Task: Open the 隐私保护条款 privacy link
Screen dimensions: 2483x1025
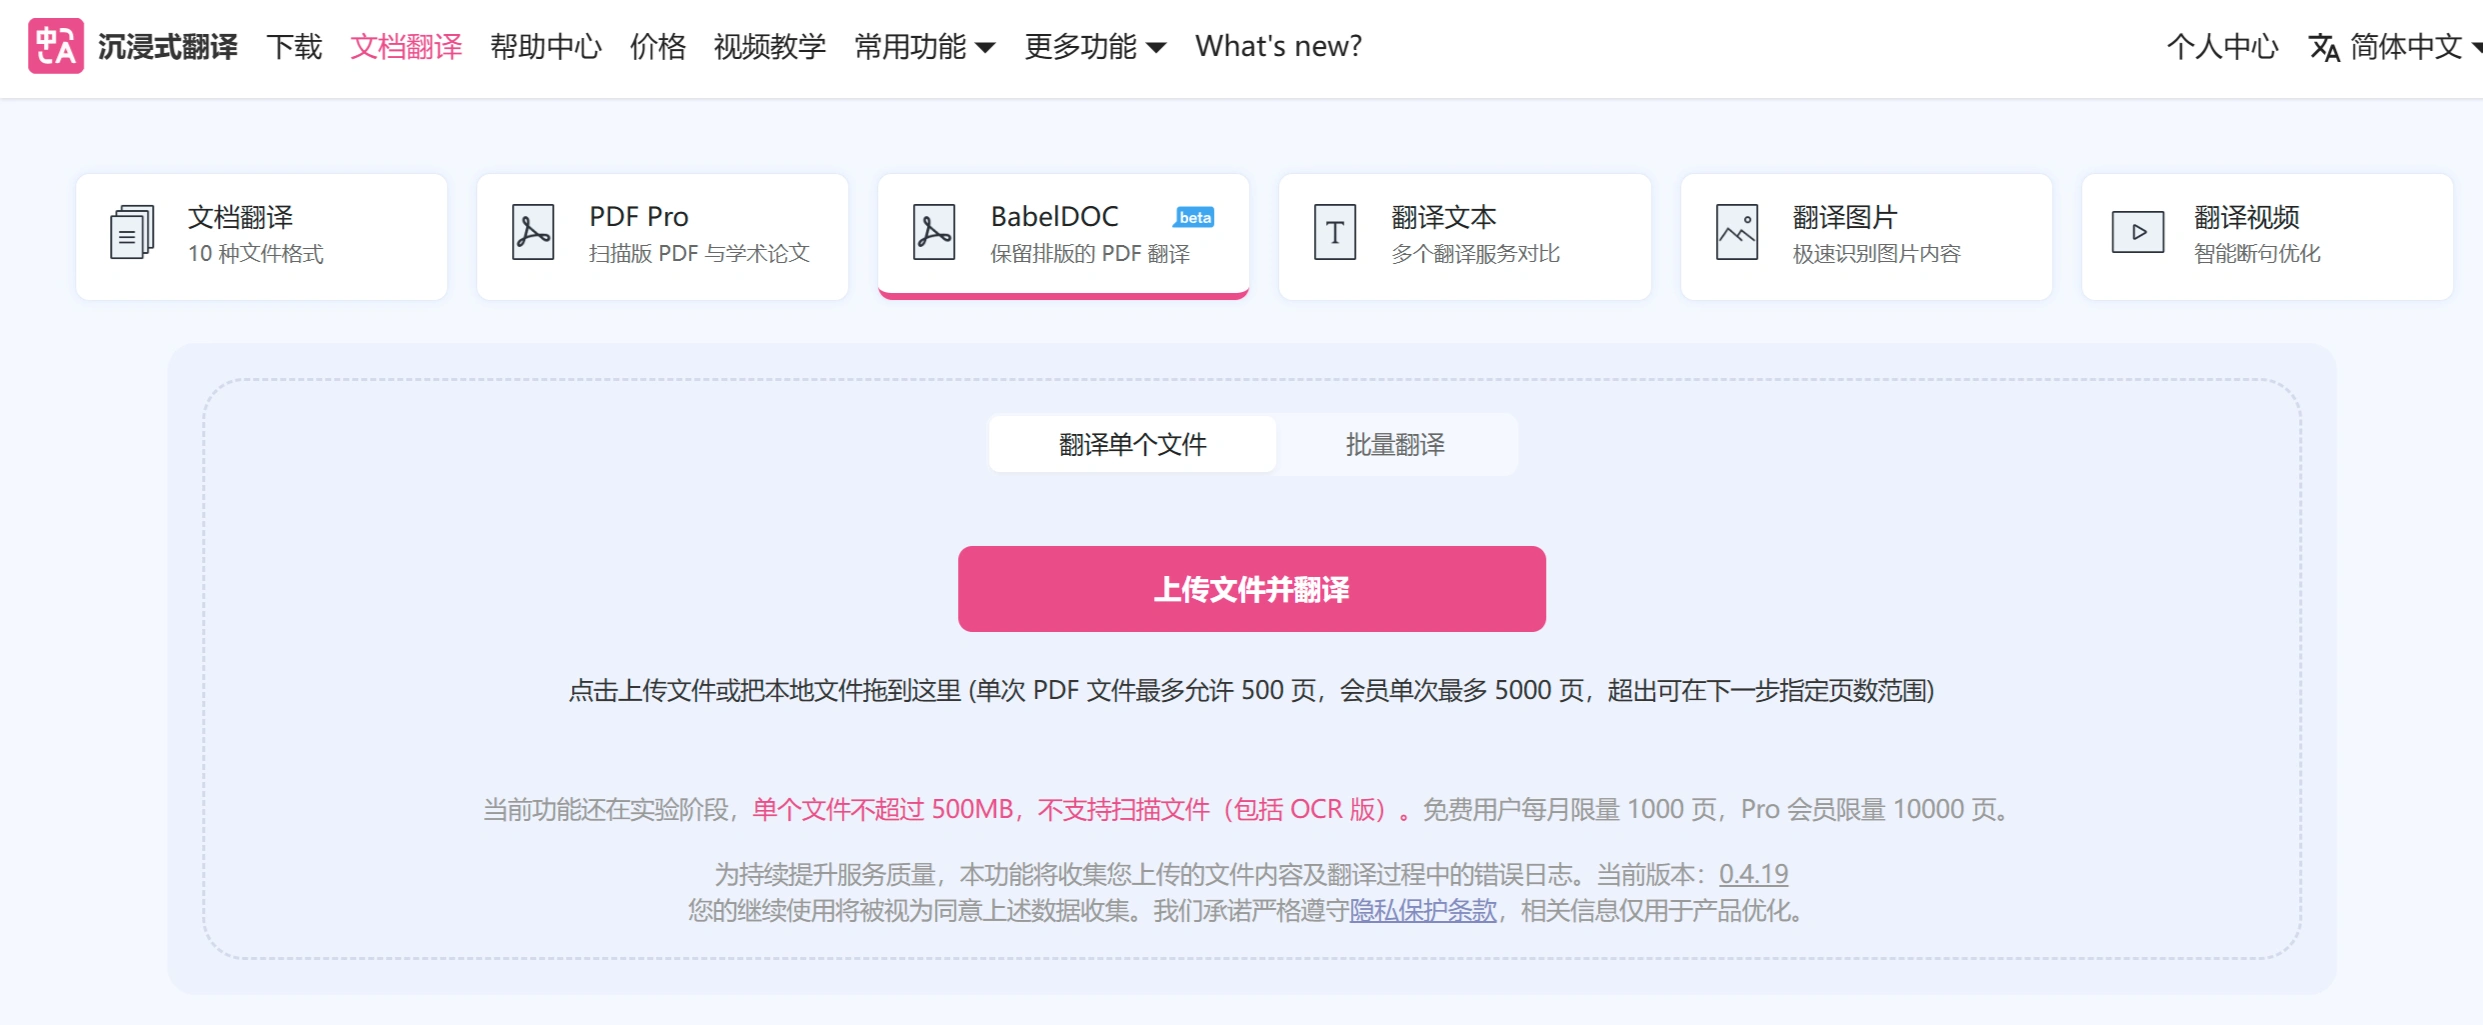Action: (x=1421, y=911)
